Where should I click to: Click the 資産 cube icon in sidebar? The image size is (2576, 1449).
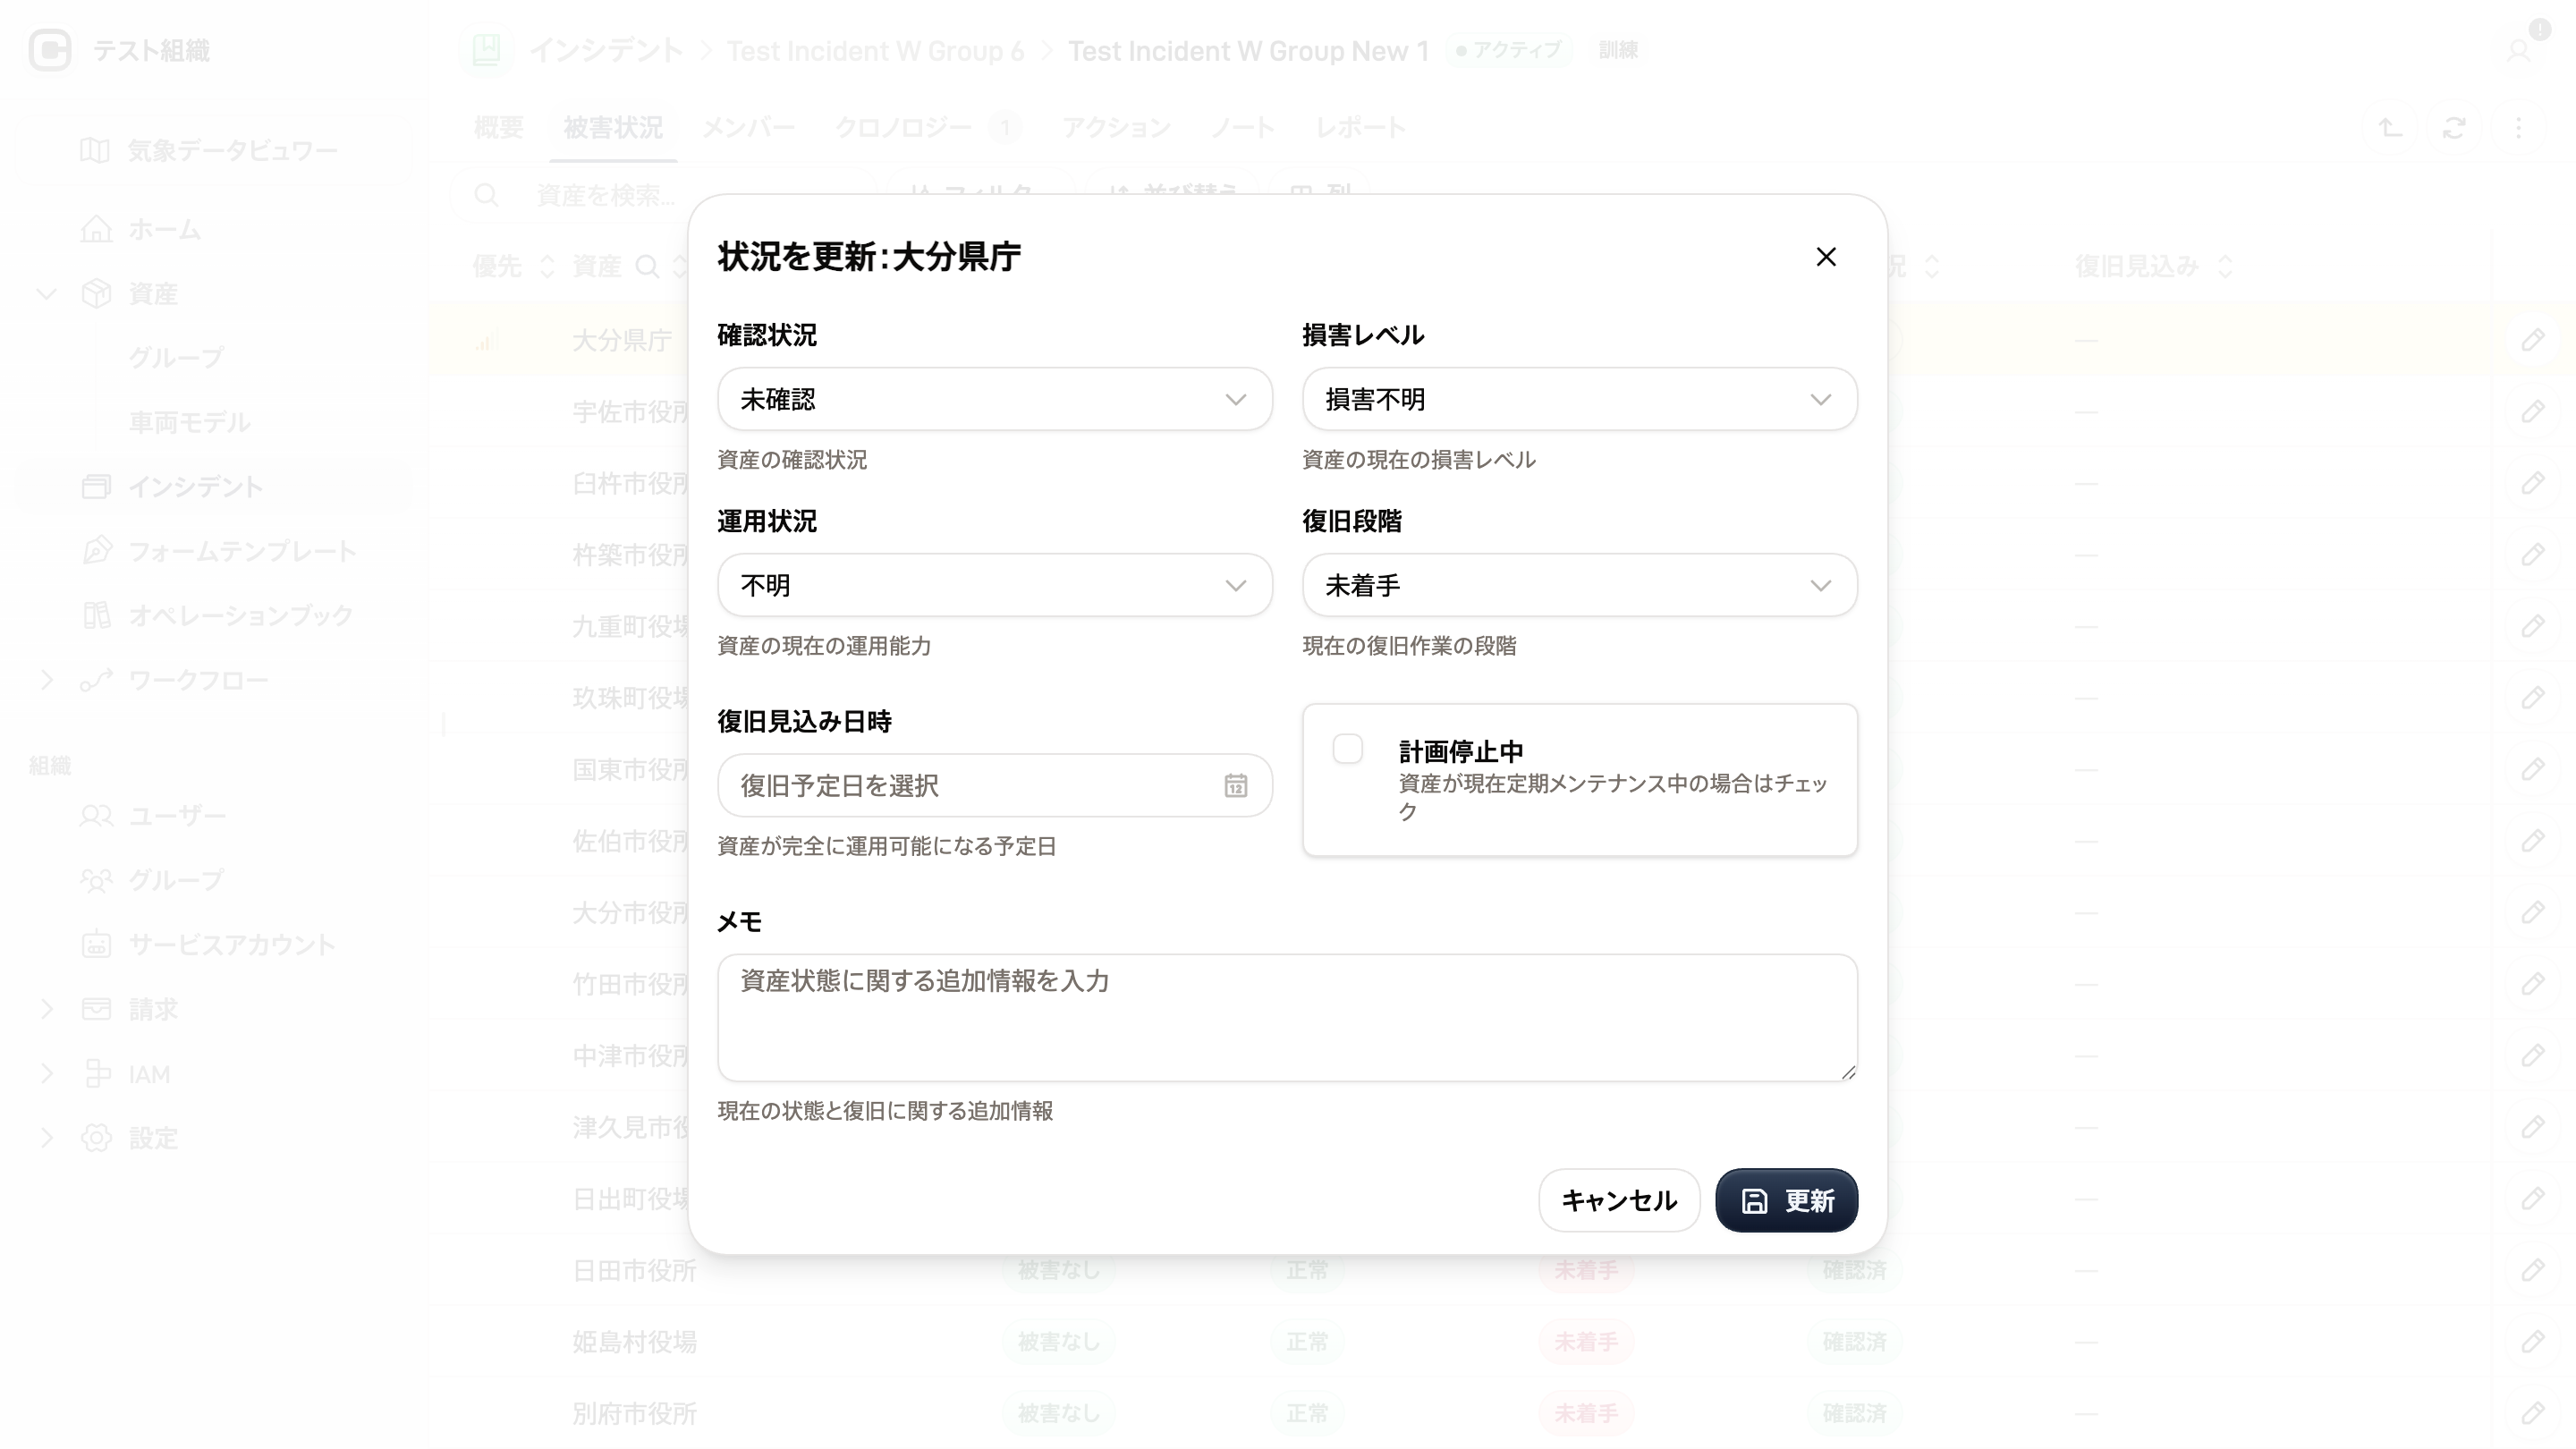pyautogui.click(x=96, y=293)
